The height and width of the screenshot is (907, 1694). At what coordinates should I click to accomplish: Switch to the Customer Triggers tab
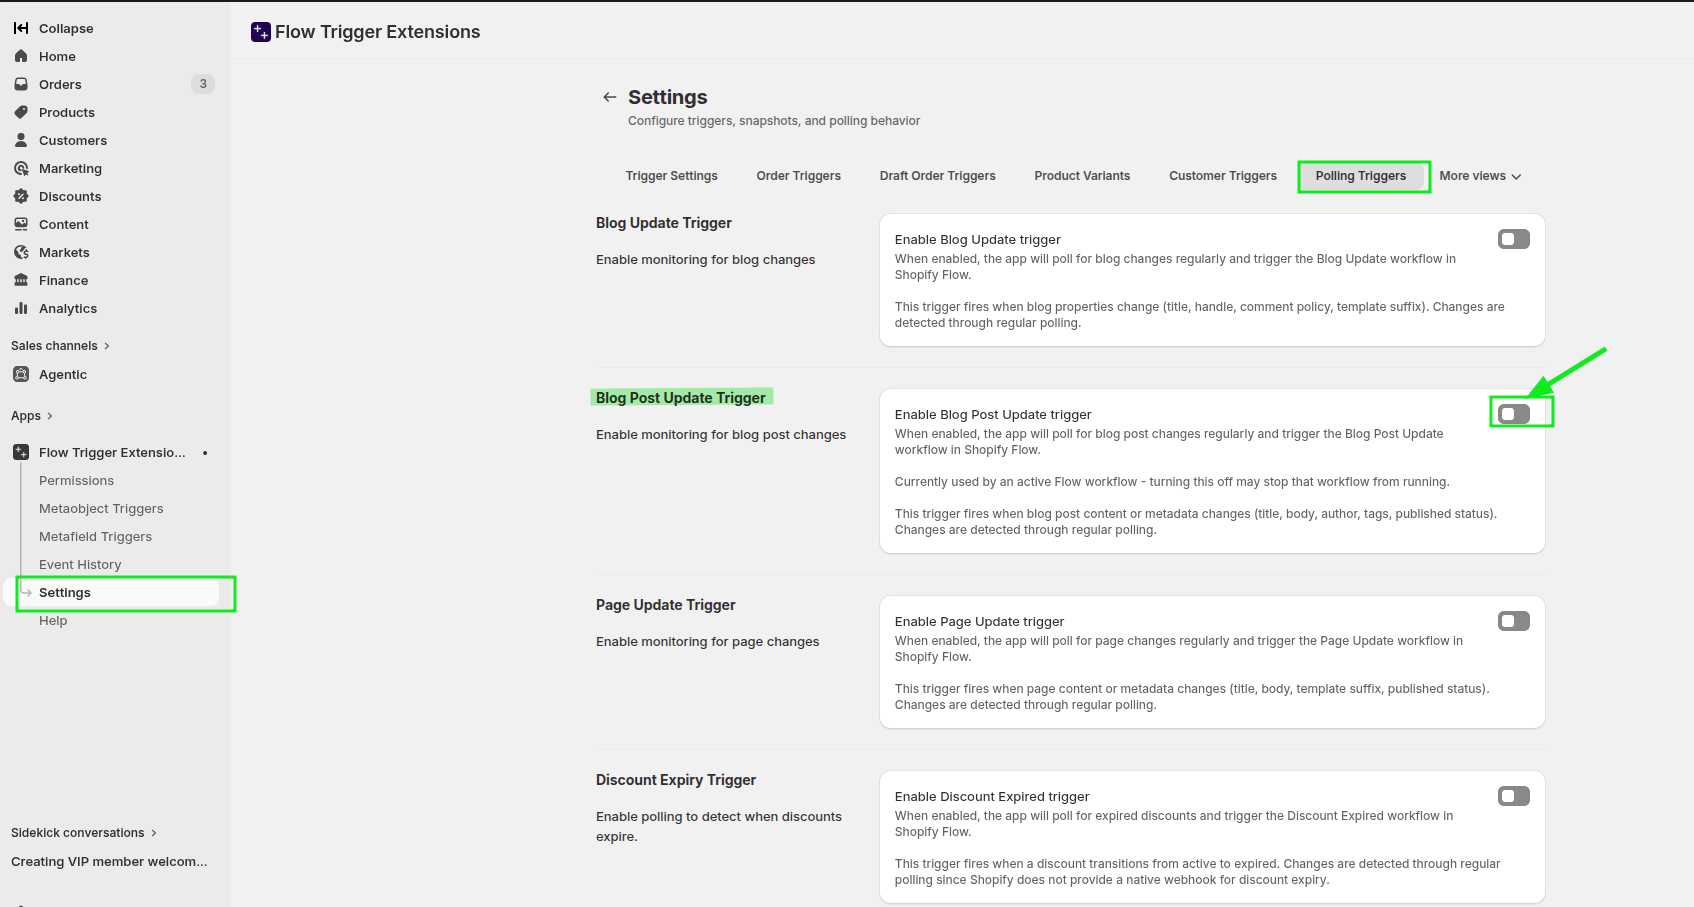[1223, 176]
